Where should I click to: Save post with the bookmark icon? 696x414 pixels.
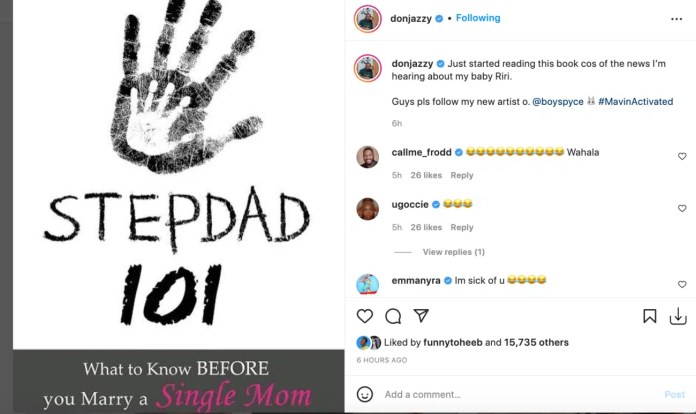point(649,316)
